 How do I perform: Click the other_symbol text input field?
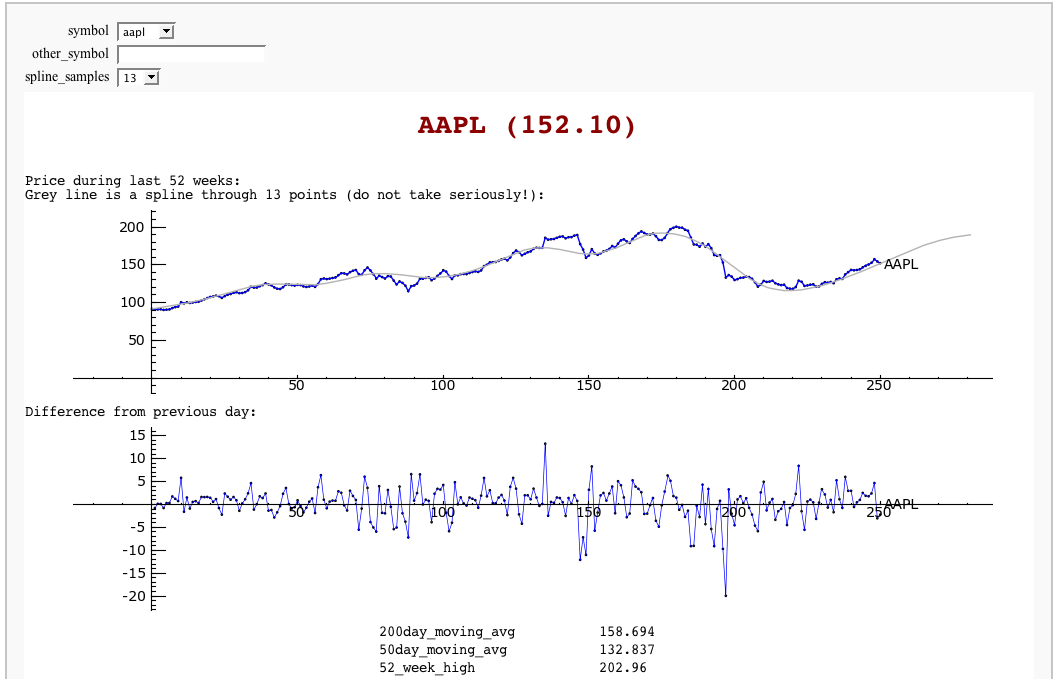[x=191, y=54]
